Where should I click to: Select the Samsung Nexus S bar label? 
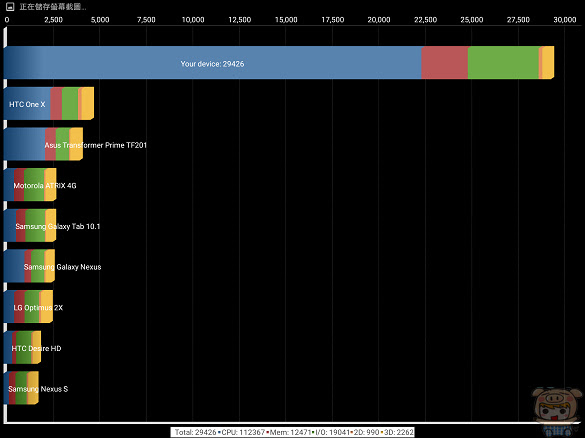38,389
